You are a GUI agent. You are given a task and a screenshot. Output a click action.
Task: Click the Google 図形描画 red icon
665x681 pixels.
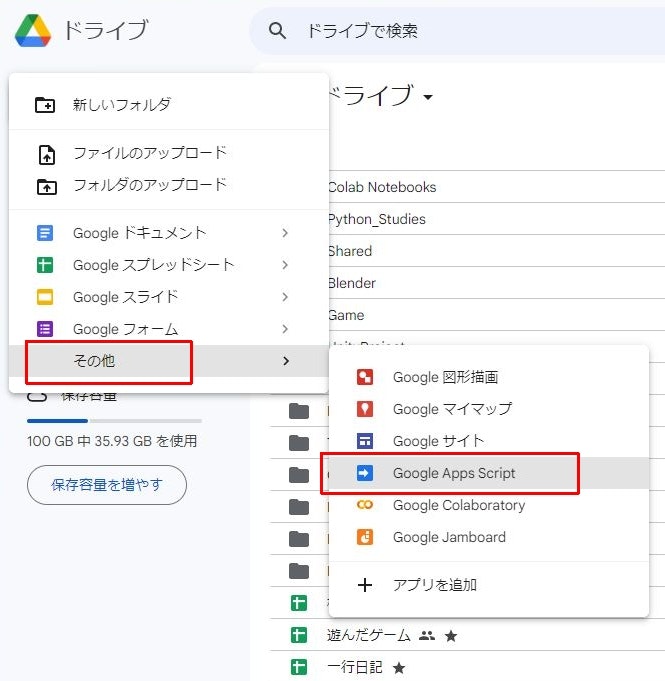point(365,377)
